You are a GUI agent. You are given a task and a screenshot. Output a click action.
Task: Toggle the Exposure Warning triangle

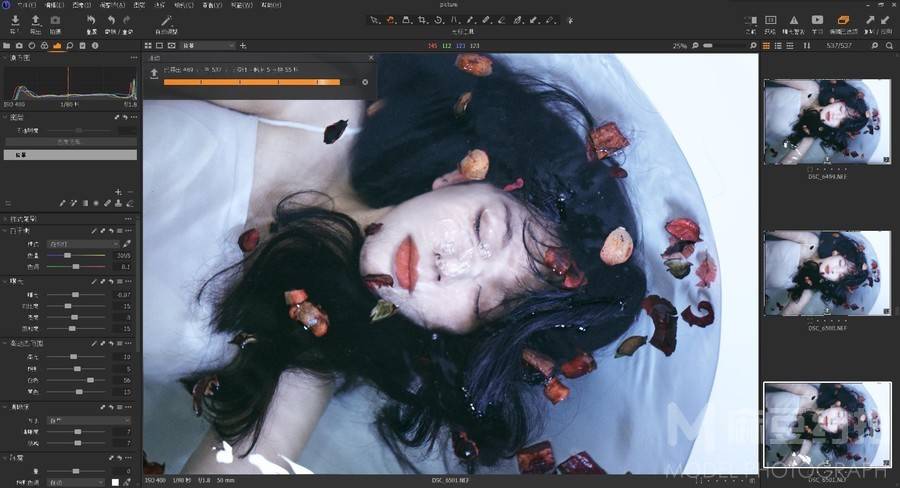(x=794, y=20)
